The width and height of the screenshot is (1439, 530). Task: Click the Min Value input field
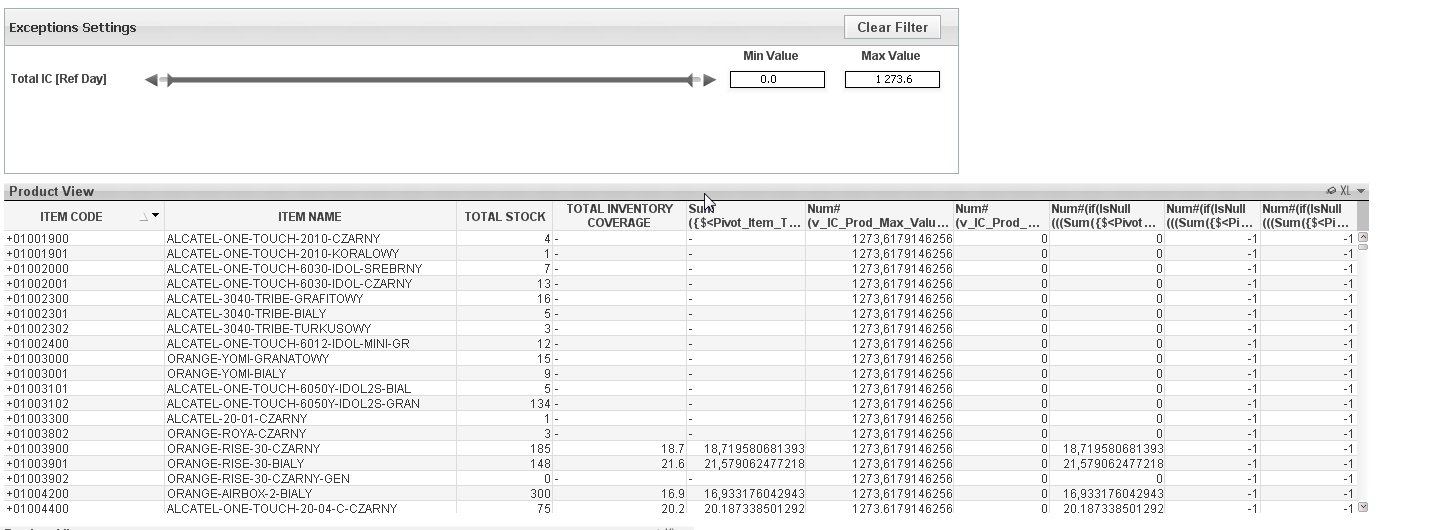[x=777, y=80]
